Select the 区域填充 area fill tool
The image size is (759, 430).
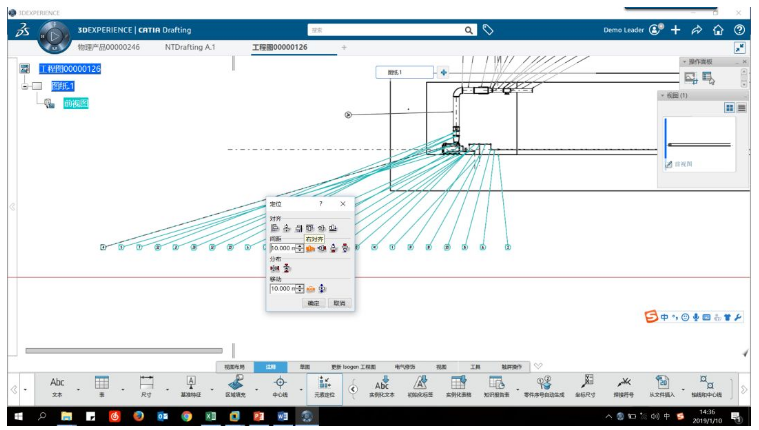[x=235, y=387]
